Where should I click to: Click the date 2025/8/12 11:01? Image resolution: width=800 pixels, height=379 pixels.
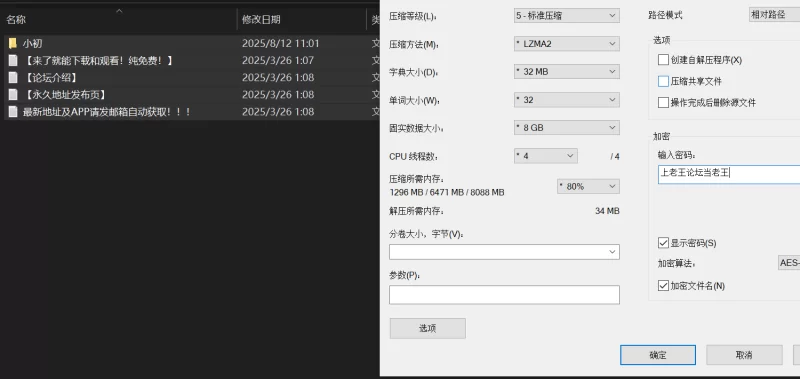[x=281, y=43]
